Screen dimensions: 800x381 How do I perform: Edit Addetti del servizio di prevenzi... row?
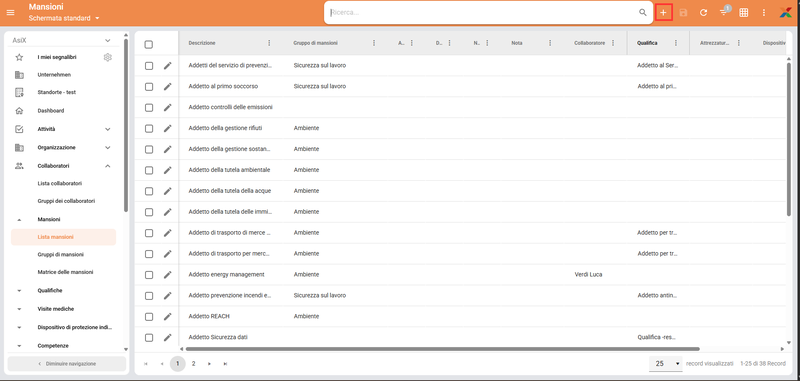pos(167,66)
